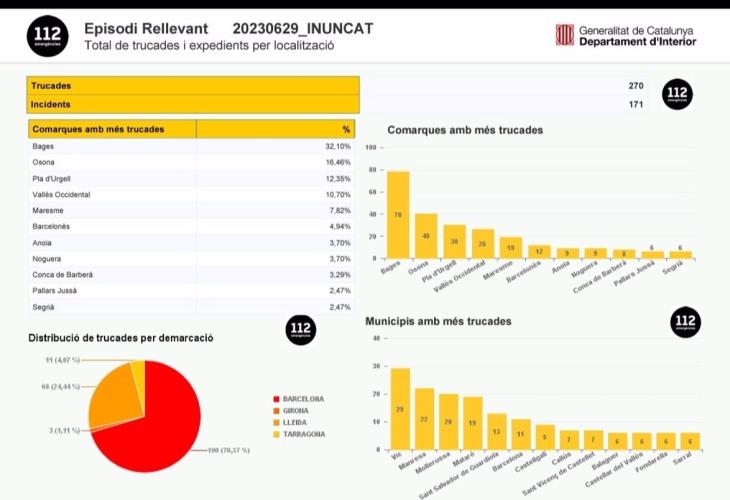This screenshot has width=730, height=500.
Task: Click the Generalitat de Catalunya emblem
Action: tap(564, 35)
